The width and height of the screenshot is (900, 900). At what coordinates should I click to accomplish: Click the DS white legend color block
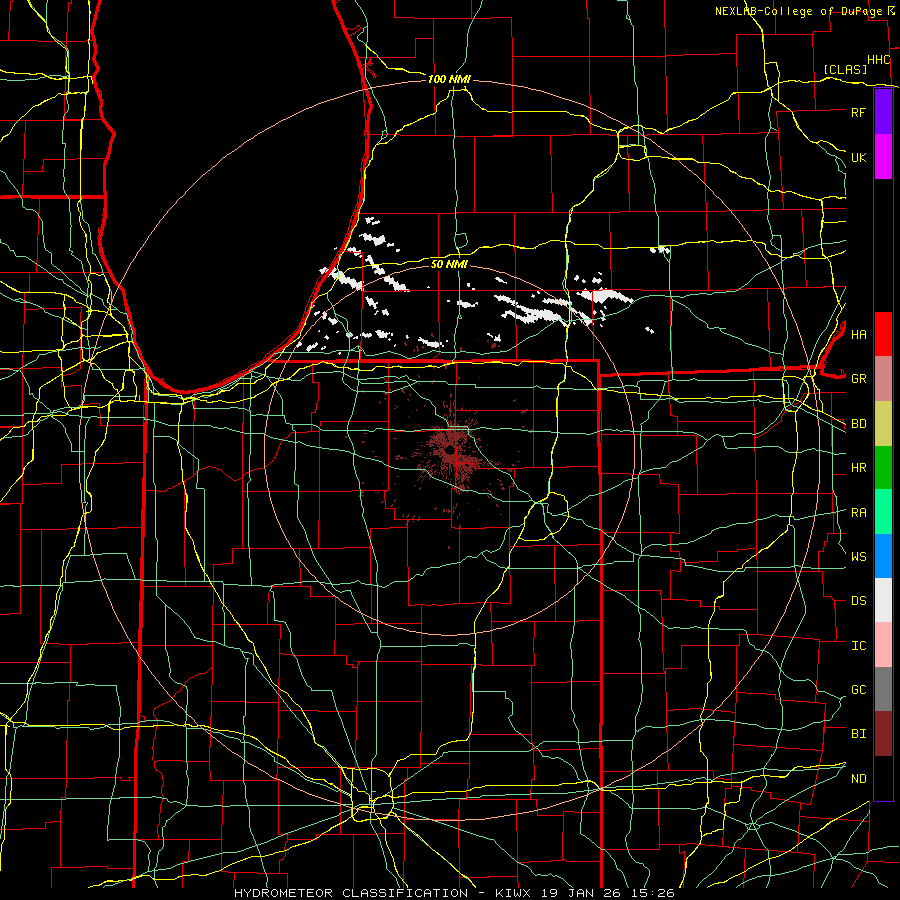(x=883, y=600)
